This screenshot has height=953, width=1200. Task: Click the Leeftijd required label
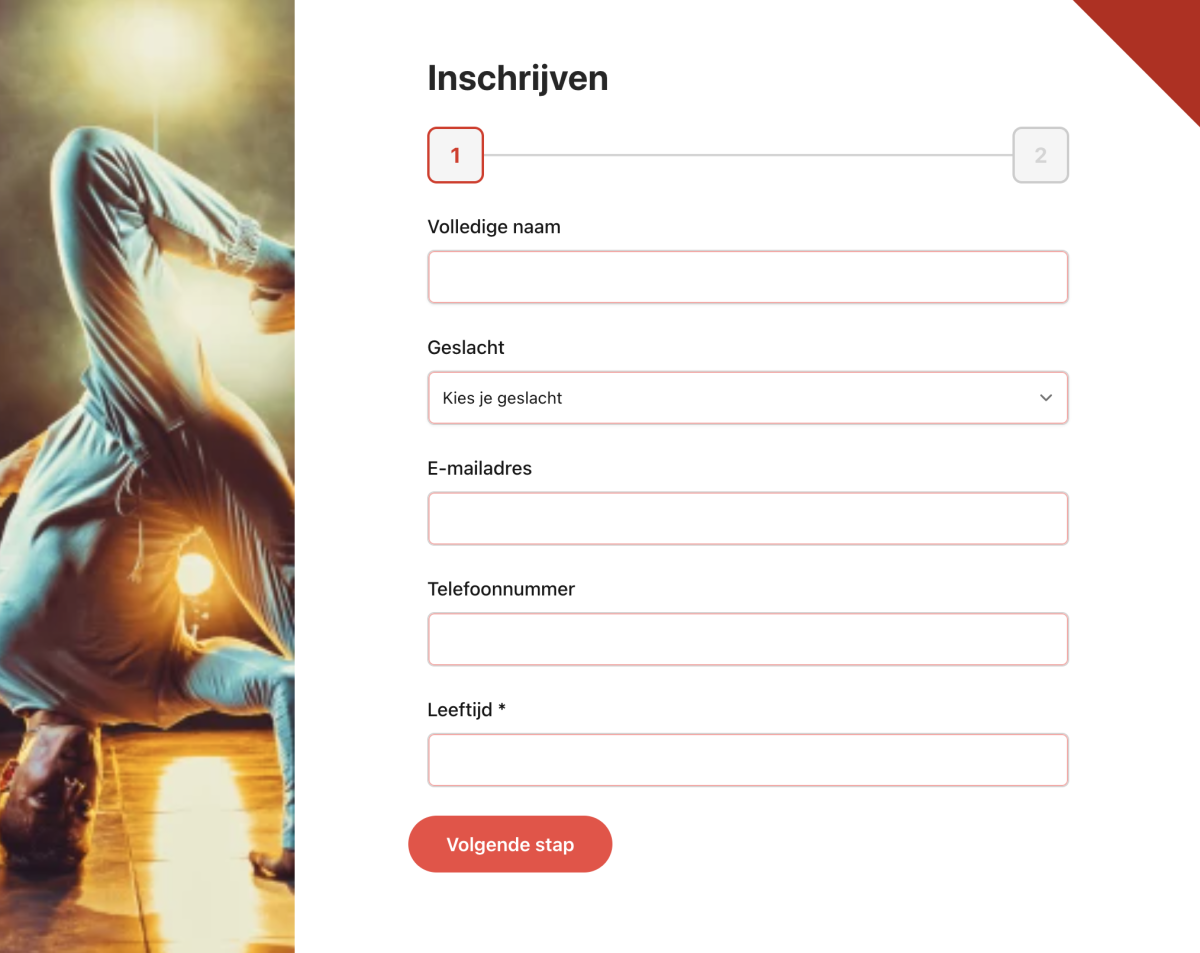[467, 710]
